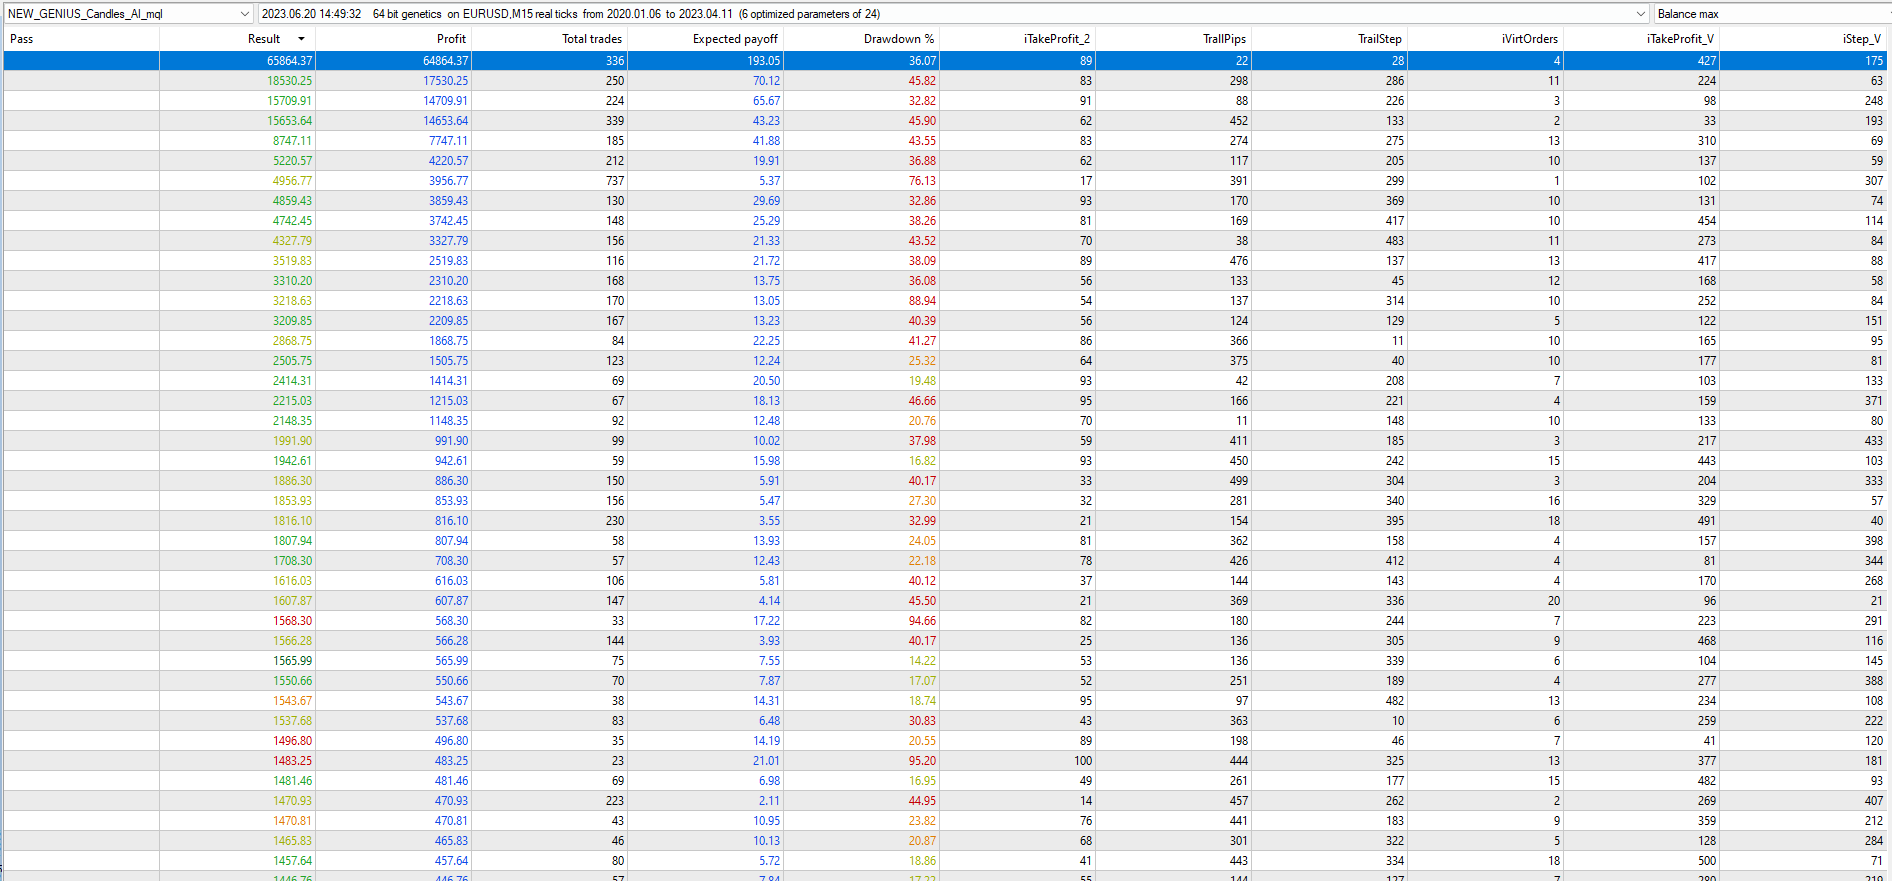Click the iTakeProfit_V column header
The height and width of the screenshot is (881, 1892).
coord(1680,39)
